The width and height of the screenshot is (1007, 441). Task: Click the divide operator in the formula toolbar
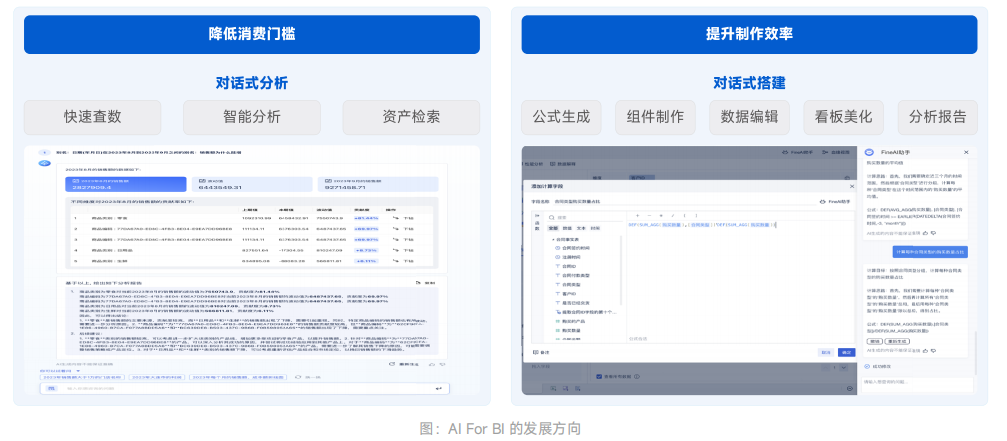pos(672,216)
